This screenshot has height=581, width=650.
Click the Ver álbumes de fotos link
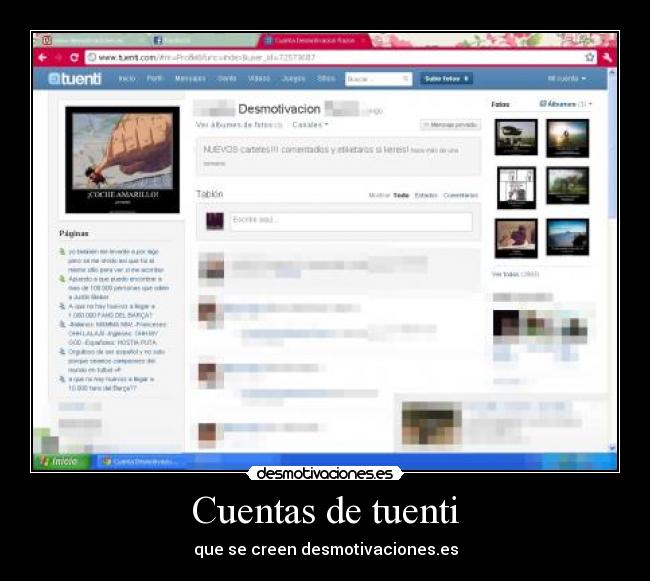tap(239, 125)
